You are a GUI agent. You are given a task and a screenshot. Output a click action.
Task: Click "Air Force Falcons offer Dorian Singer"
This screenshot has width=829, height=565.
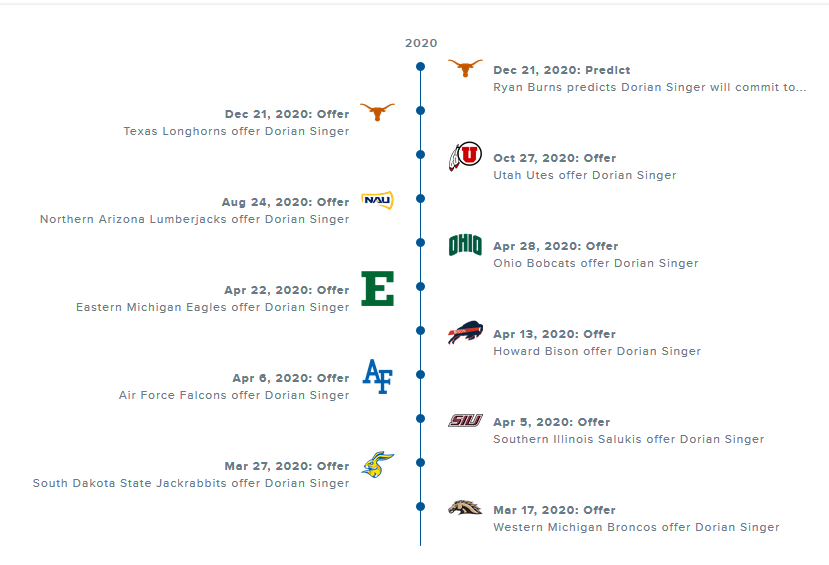coord(234,395)
